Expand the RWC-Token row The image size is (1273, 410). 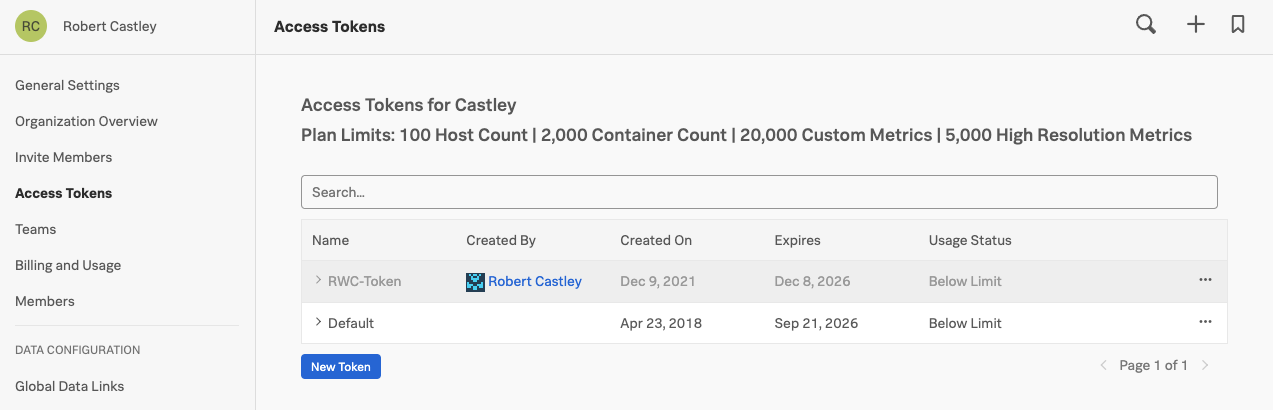(318, 281)
